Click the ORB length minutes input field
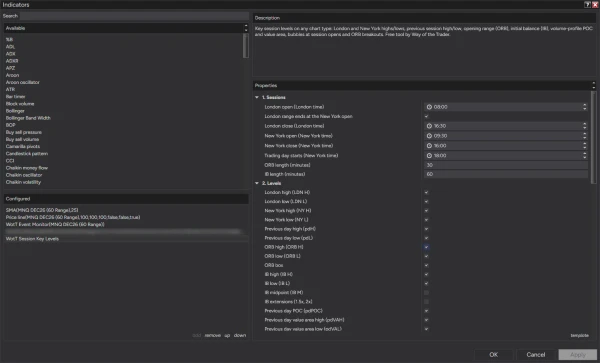This screenshot has height=363, width=600. click(x=506, y=165)
